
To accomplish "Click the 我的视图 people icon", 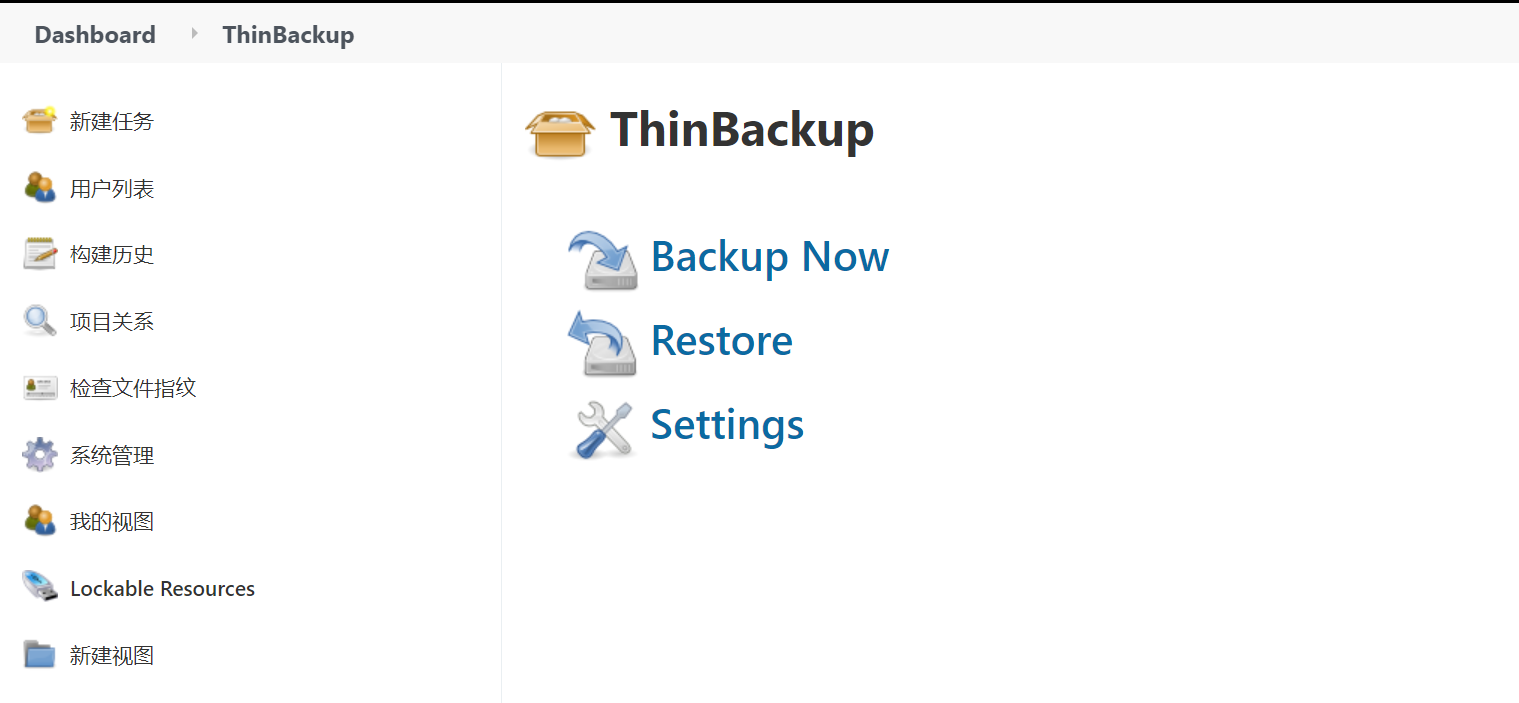I will click(40, 520).
